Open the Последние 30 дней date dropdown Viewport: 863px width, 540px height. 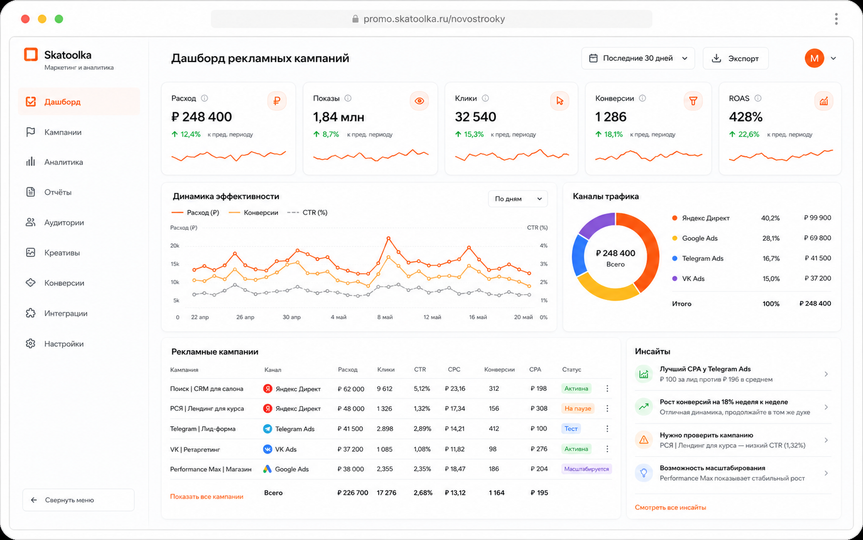[x=638, y=58]
